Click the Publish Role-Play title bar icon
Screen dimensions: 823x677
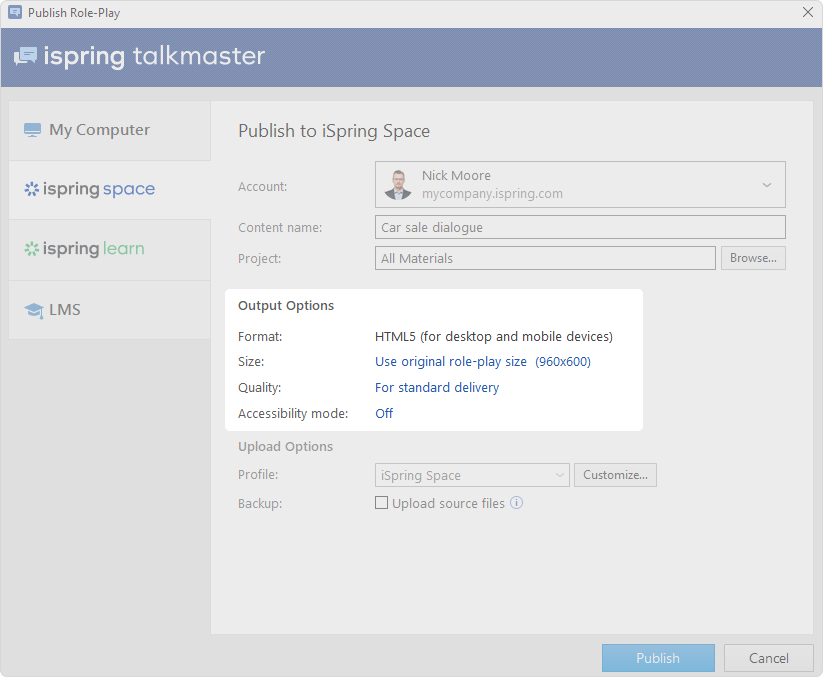click(15, 13)
